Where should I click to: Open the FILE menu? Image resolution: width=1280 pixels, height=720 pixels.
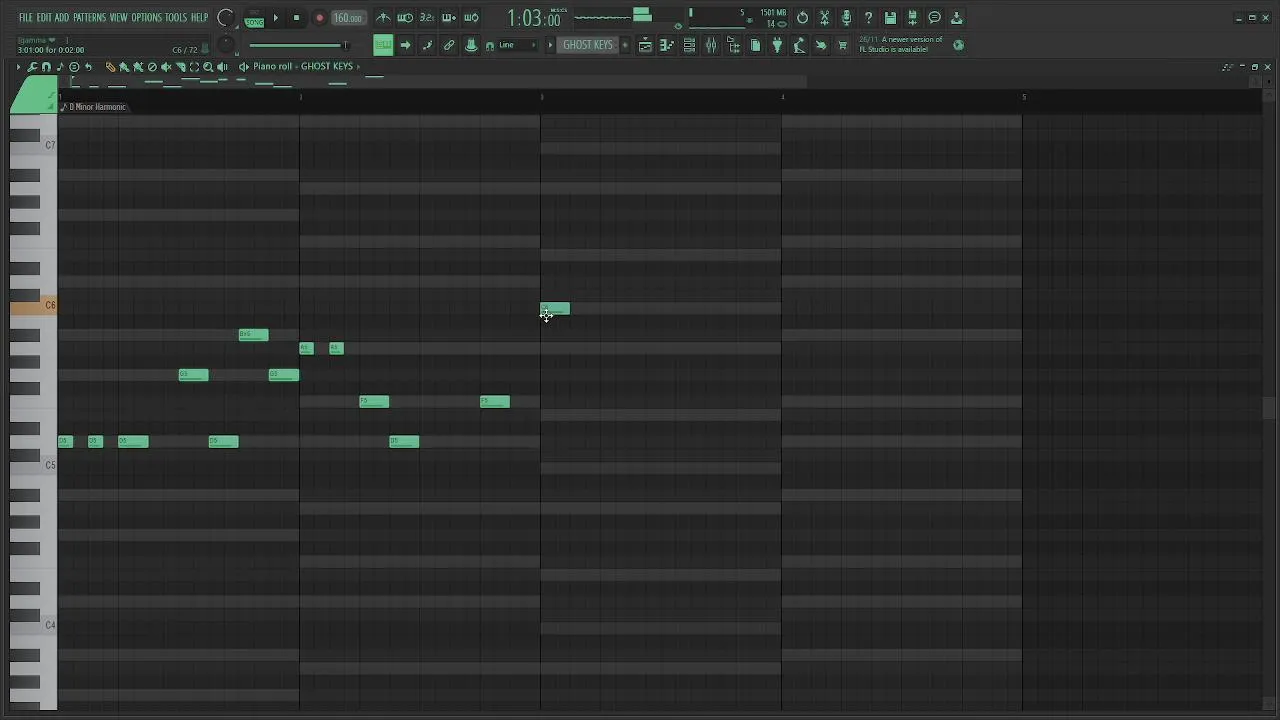tap(26, 18)
